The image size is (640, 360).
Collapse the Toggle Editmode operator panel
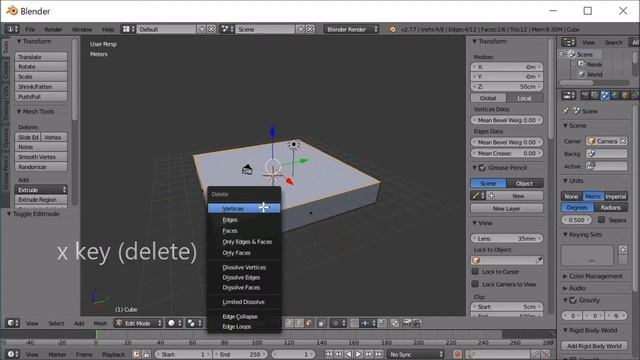[x=33, y=214]
